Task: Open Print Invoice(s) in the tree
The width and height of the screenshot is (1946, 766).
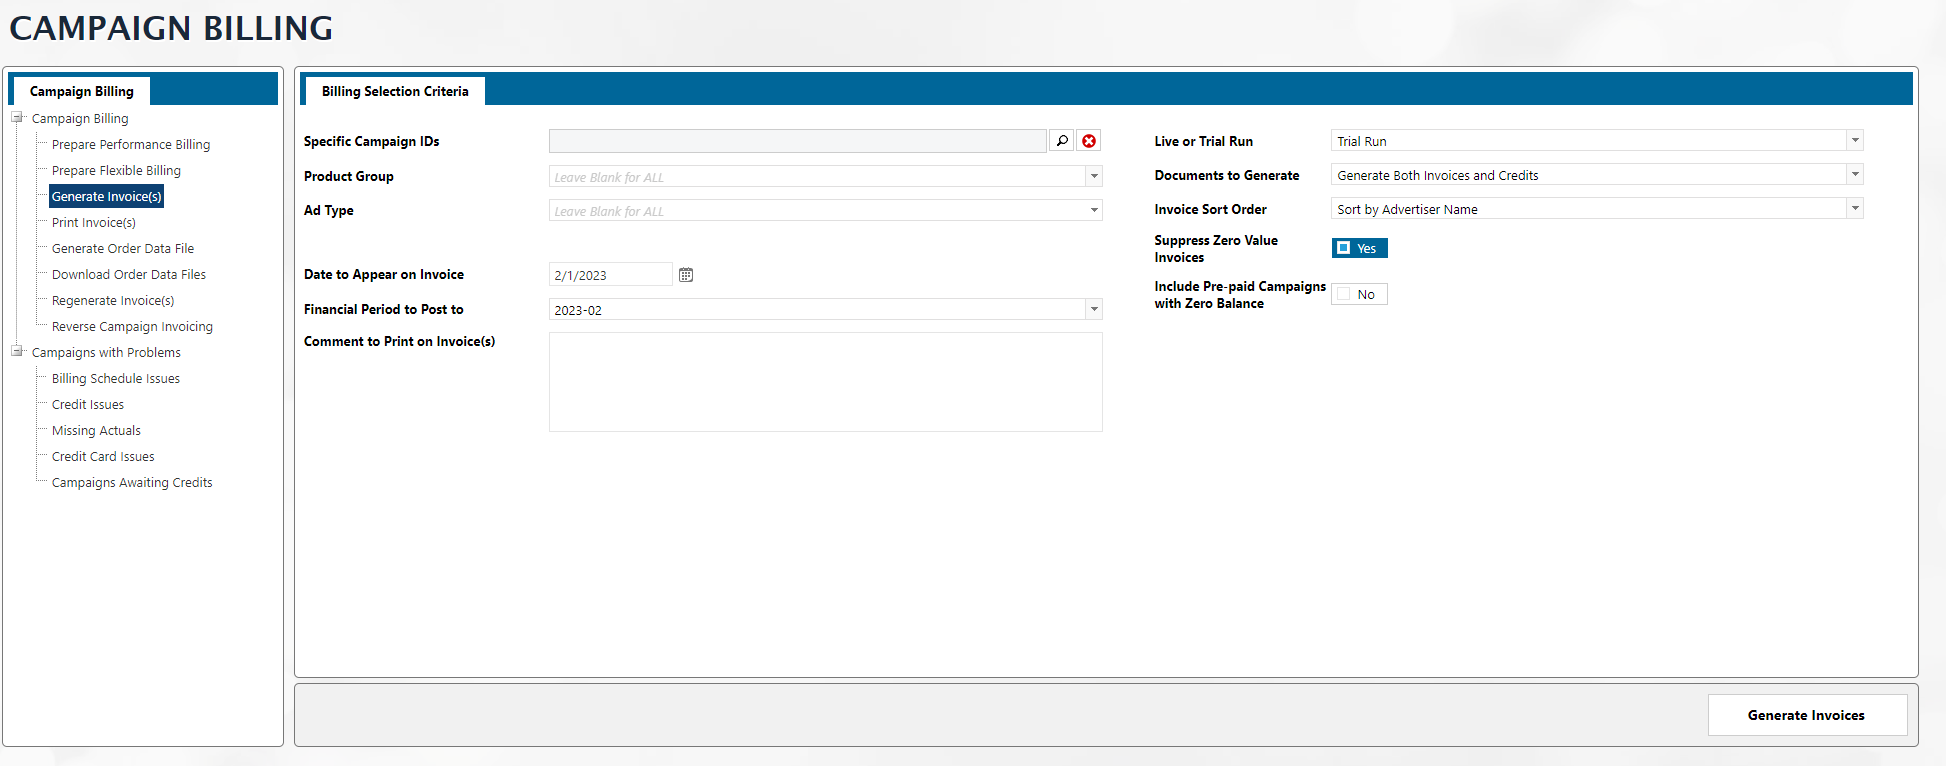Action: [94, 223]
